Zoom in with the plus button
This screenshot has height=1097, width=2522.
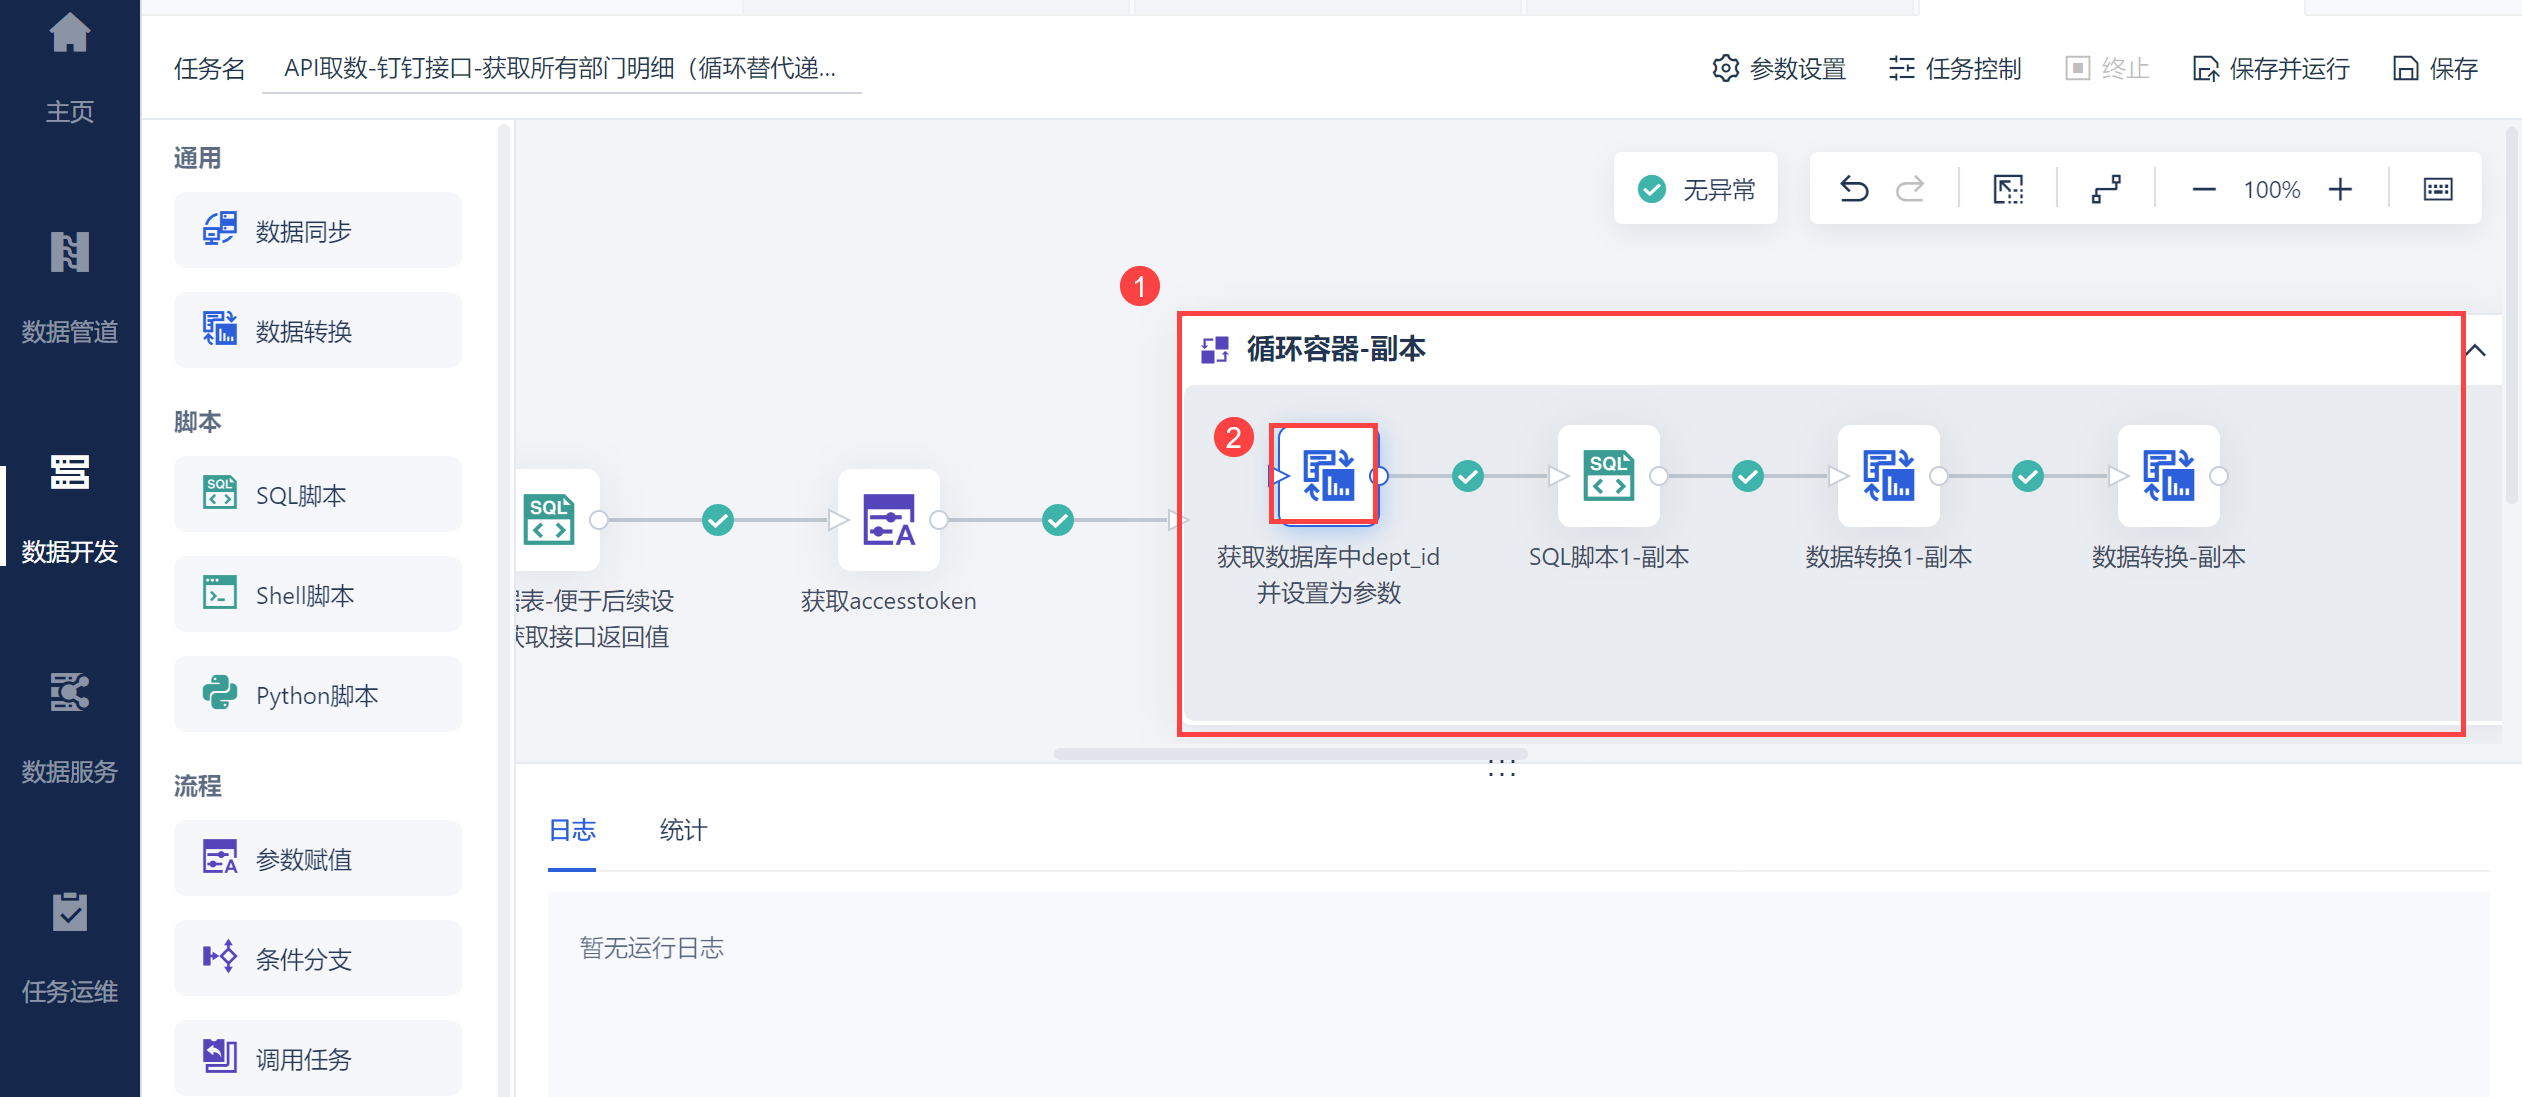point(2340,189)
